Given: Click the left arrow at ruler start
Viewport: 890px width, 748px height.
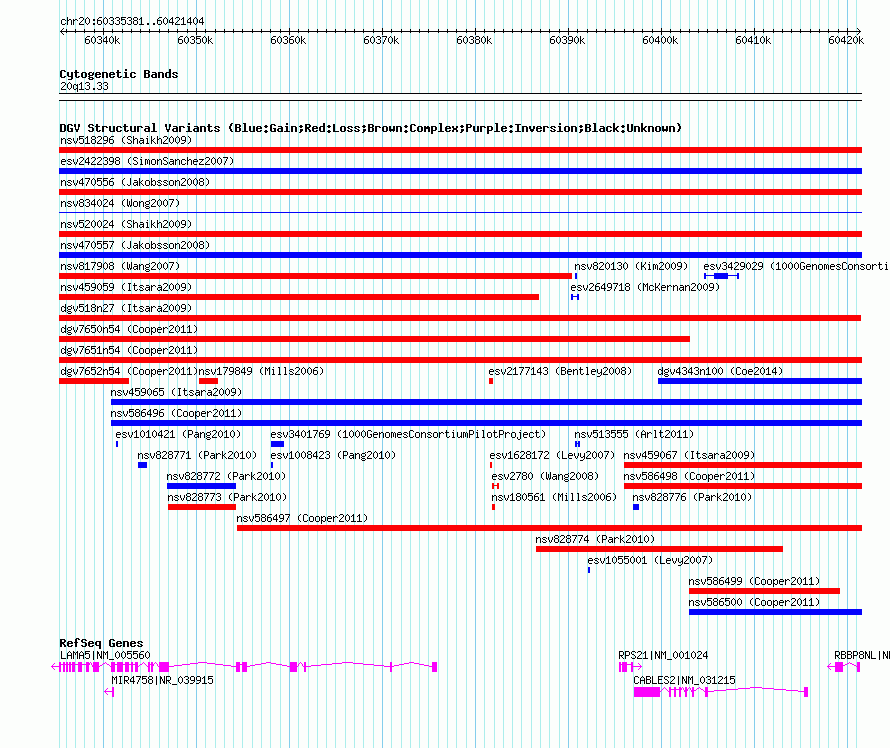Looking at the screenshot, I should (62, 31).
